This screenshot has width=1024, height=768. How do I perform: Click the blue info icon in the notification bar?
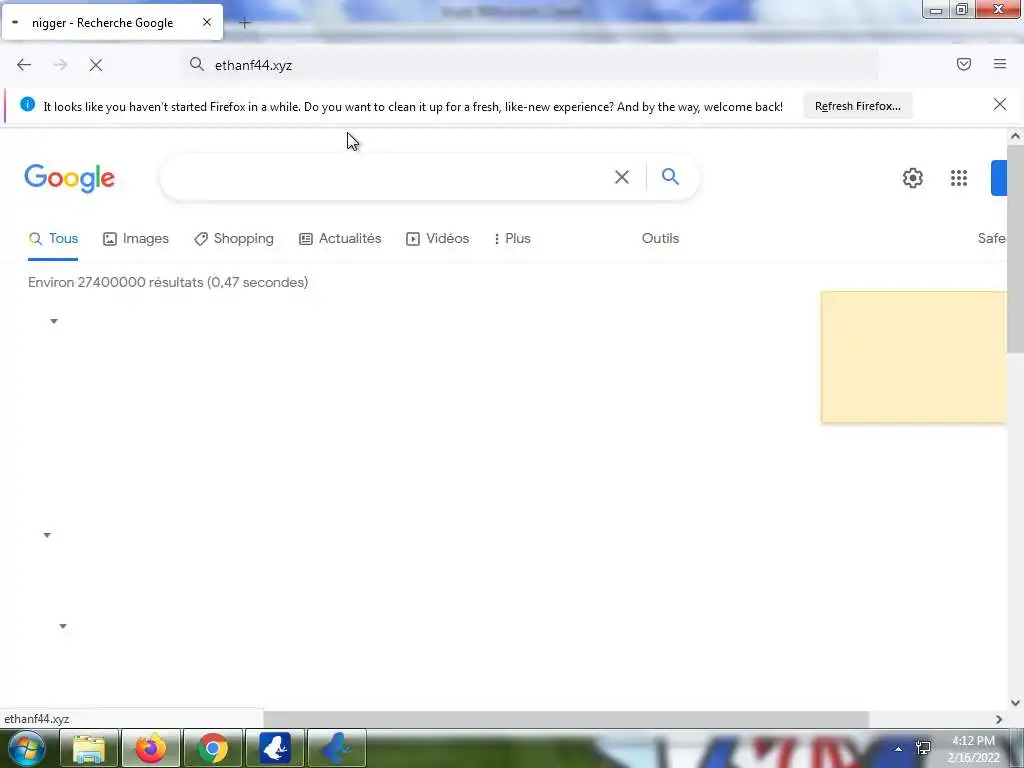pos(27,104)
